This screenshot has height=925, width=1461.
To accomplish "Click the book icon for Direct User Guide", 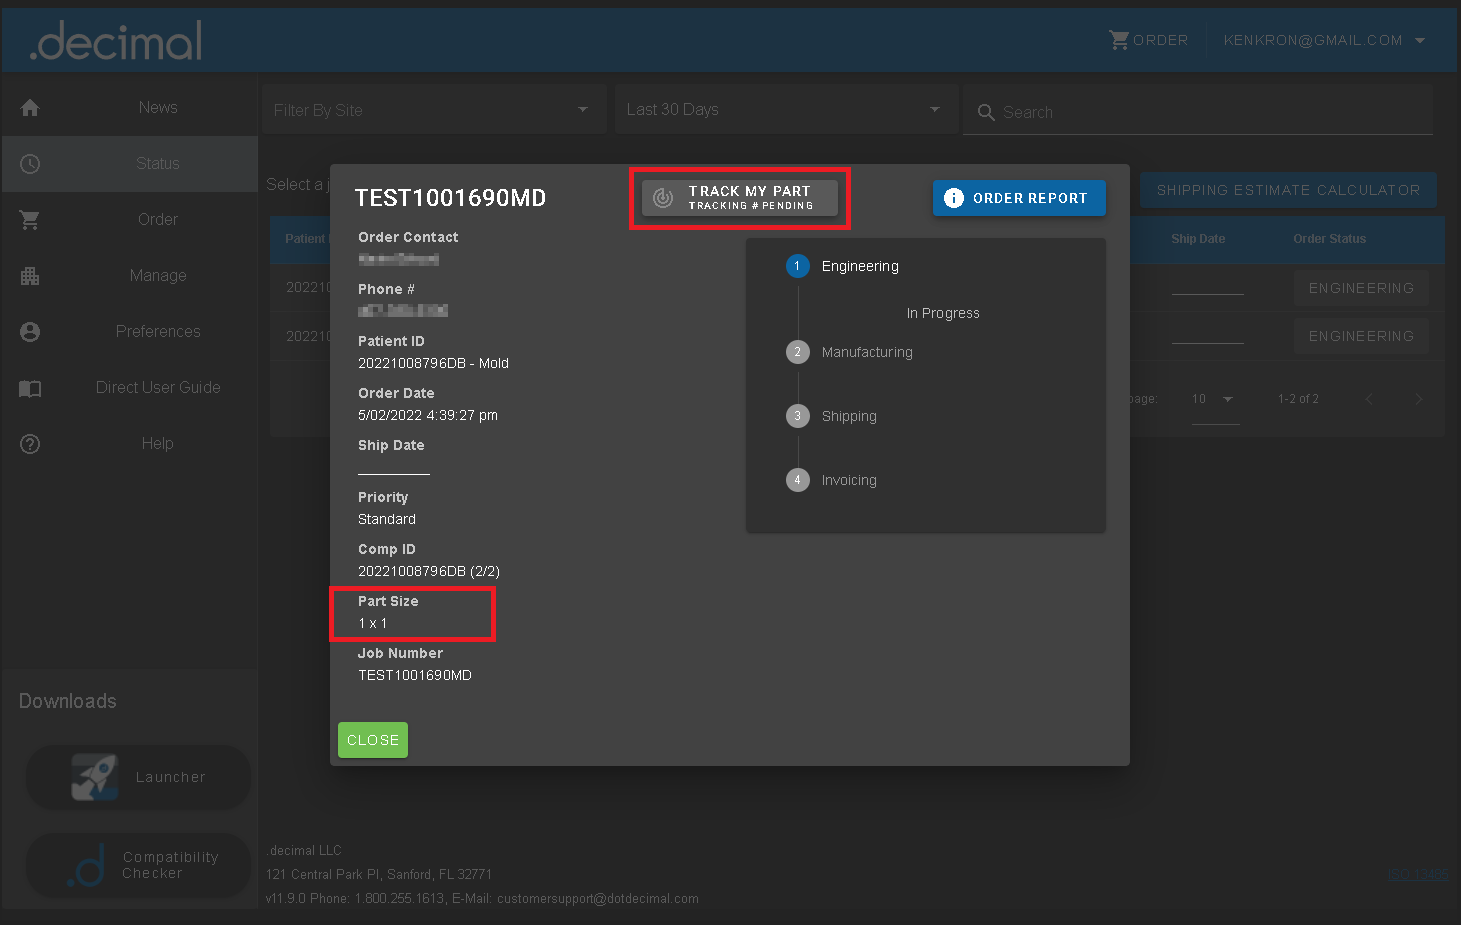I will pyautogui.click(x=30, y=388).
